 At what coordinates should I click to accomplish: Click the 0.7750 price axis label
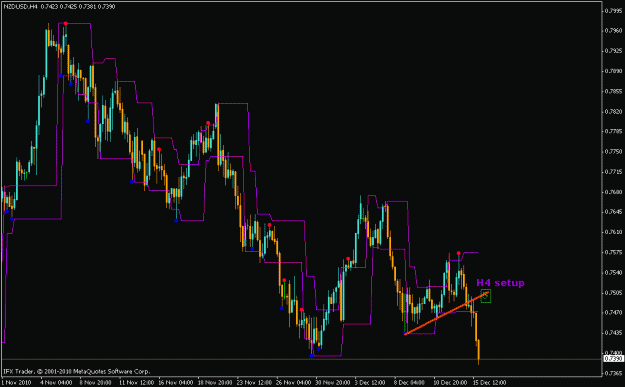[x=614, y=151]
